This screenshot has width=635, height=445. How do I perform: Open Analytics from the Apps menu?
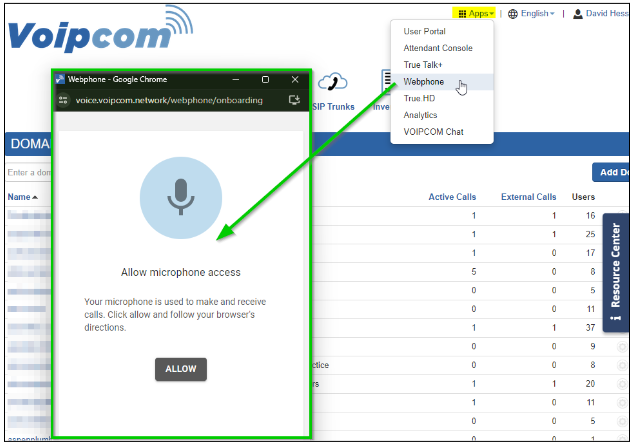coord(420,115)
